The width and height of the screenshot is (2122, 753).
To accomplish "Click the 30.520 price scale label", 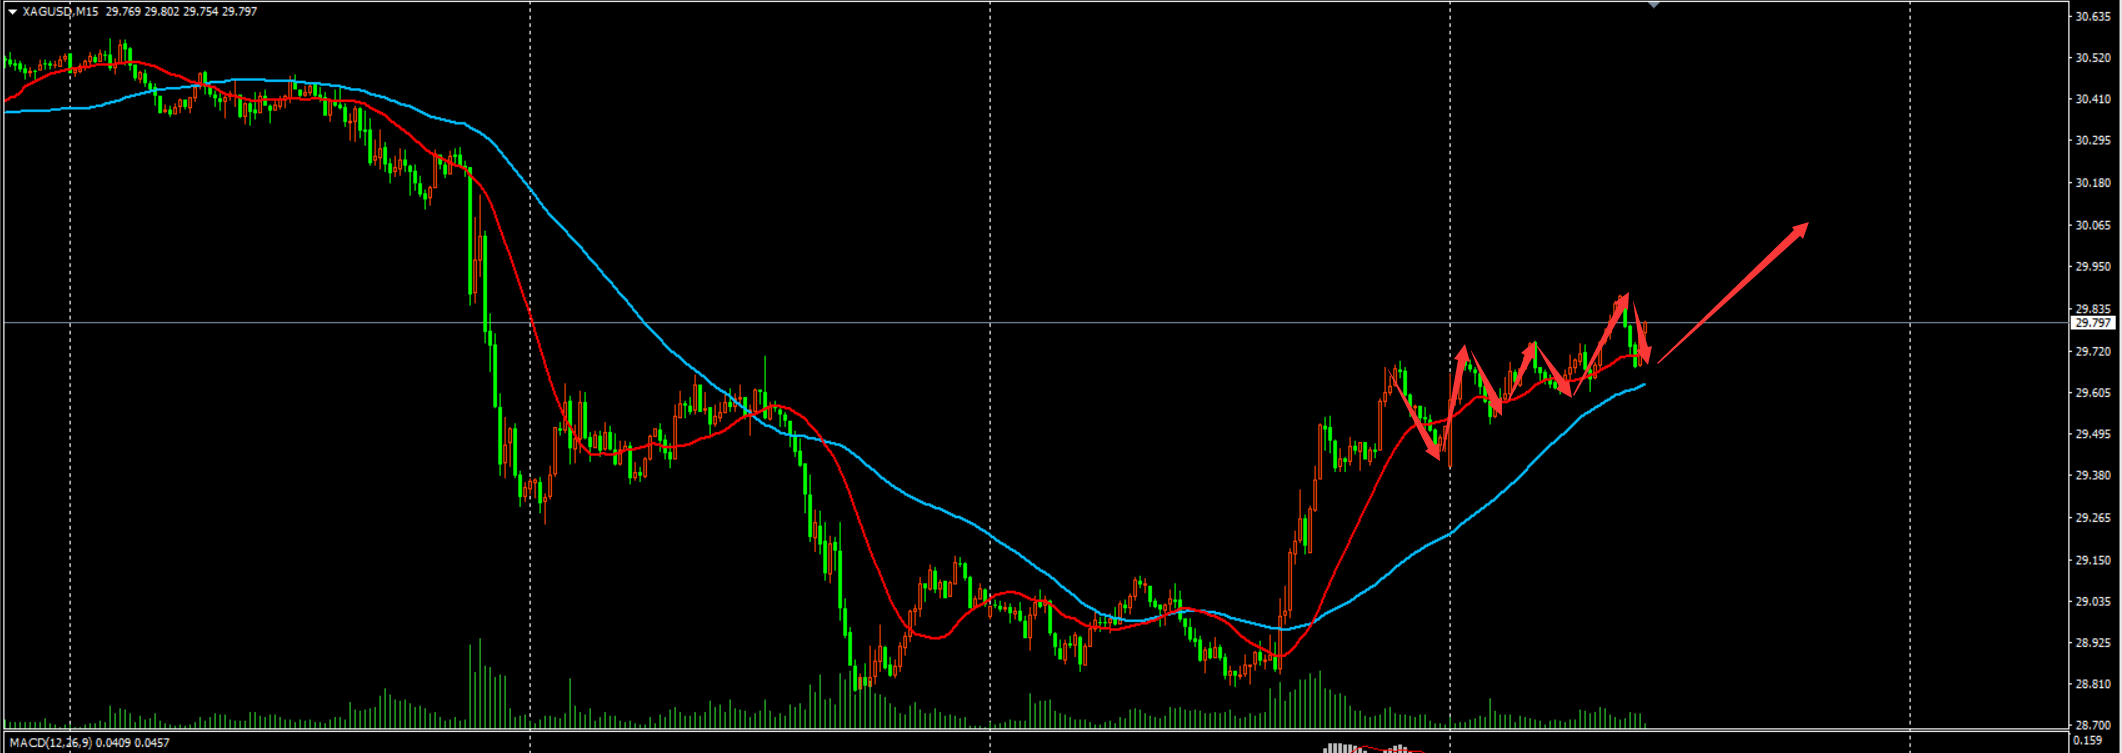I will coord(2092,58).
